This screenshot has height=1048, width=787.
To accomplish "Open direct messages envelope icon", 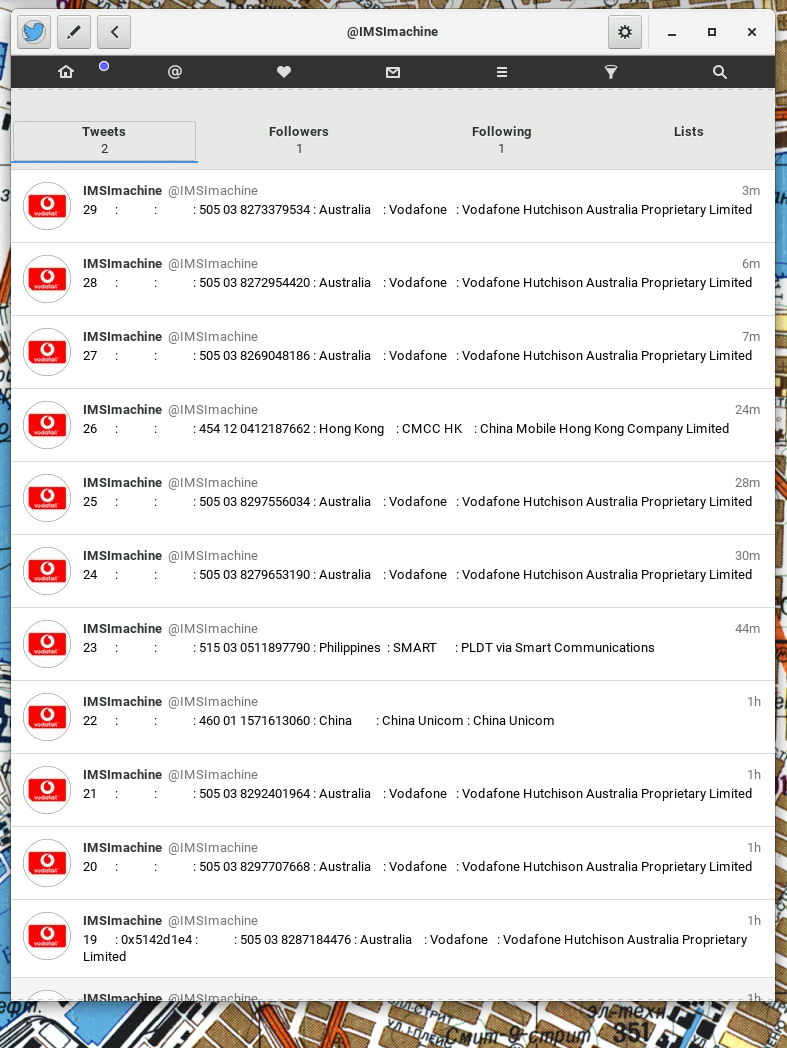I will [x=392, y=72].
